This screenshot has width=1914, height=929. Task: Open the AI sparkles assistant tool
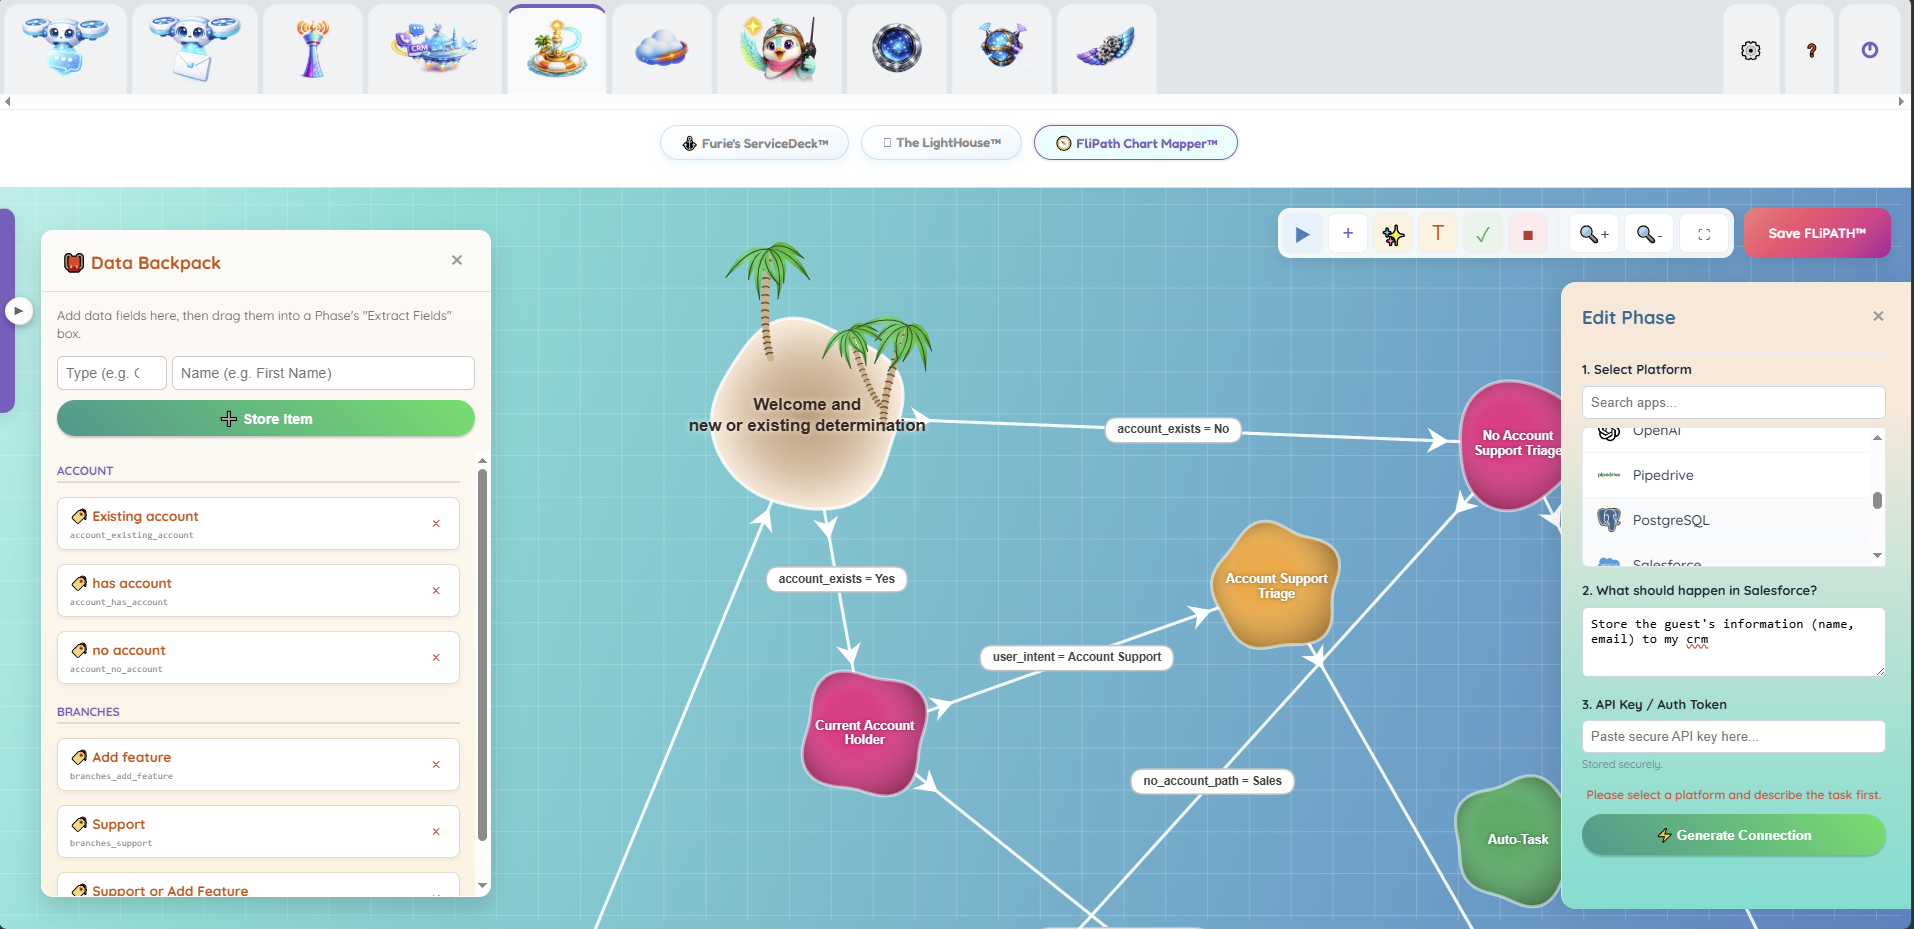click(x=1393, y=233)
